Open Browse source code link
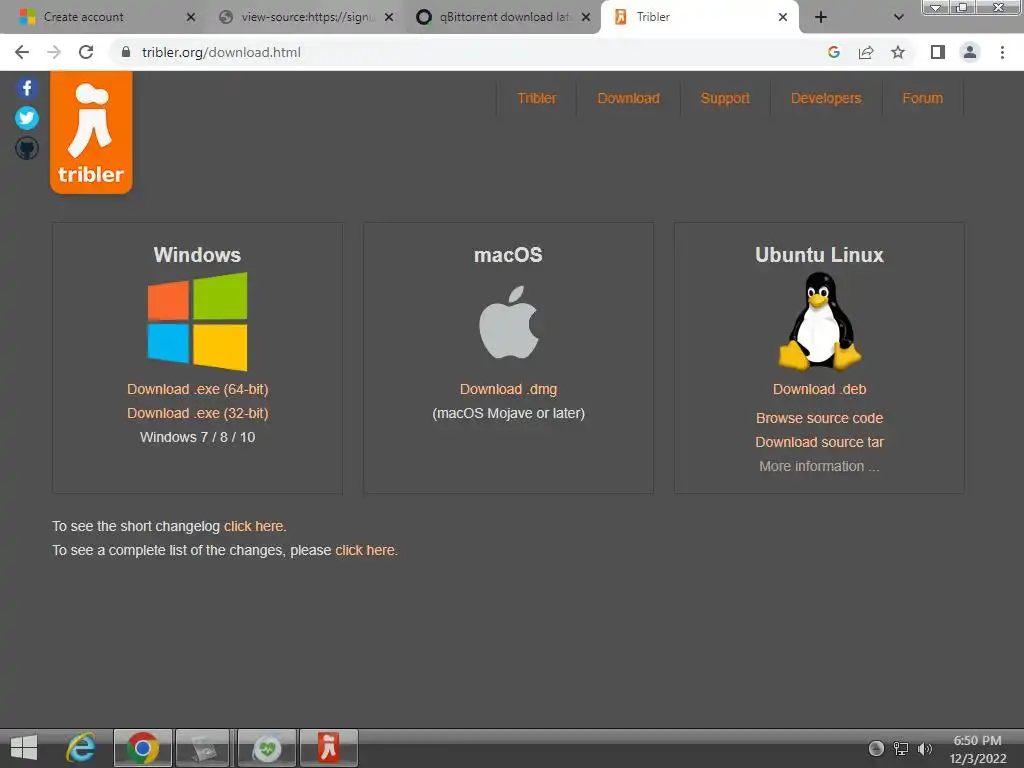 [820, 418]
